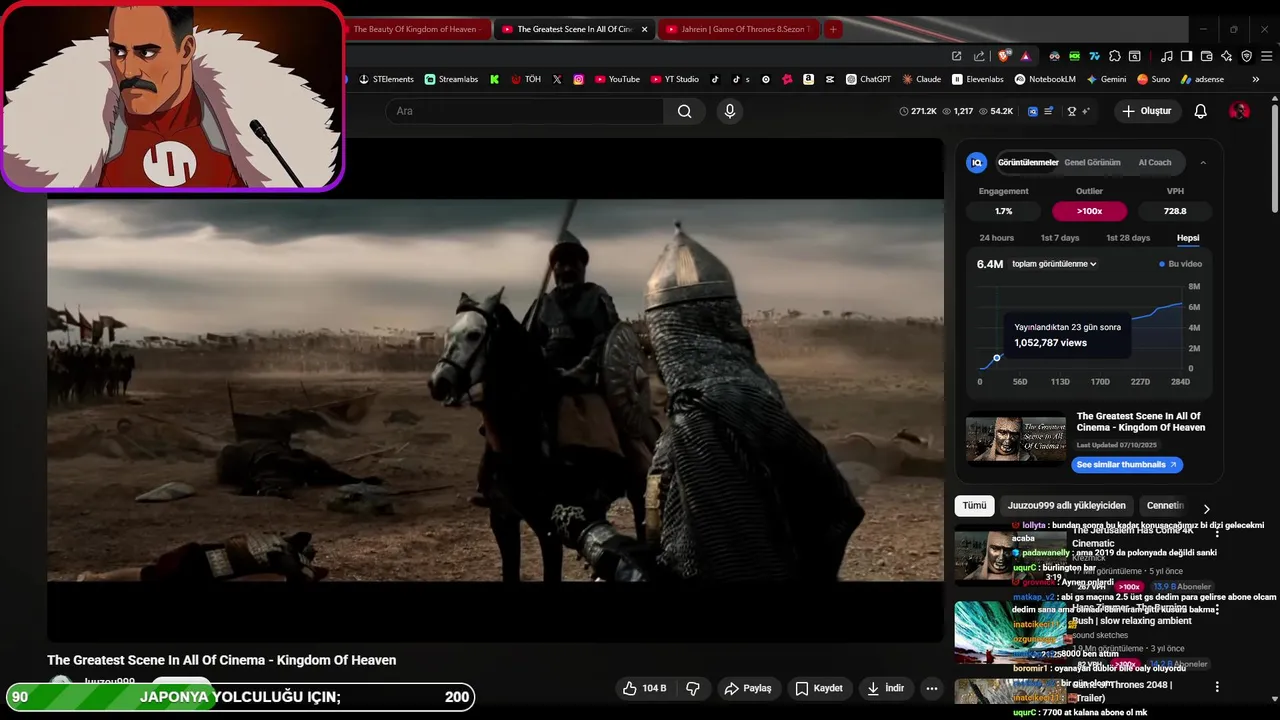Show more filter chips with right arrow
Image resolution: width=1280 pixels, height=720 pixels.
[1206, 509]
